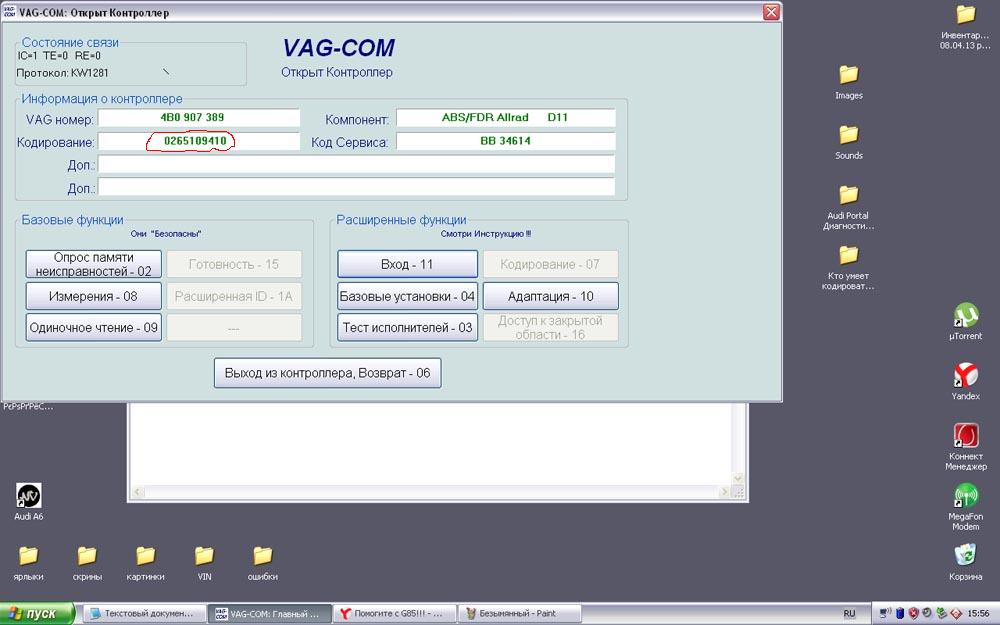
Task: Click Опрос памяти неисправностей - 02 button
Action: [x=93, y=264]
